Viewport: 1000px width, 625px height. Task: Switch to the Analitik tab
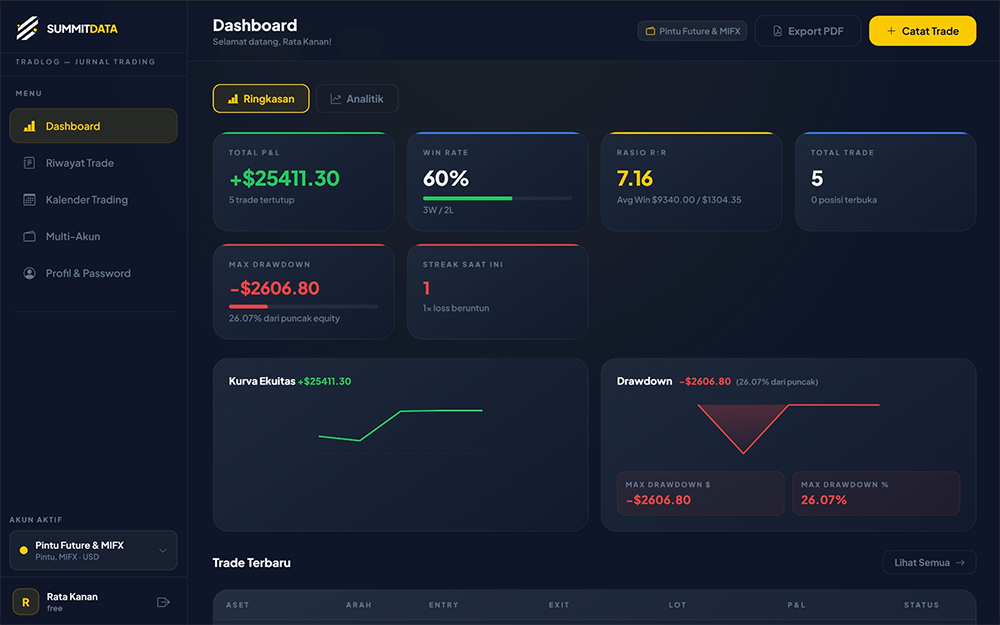(x=357, y=98)
